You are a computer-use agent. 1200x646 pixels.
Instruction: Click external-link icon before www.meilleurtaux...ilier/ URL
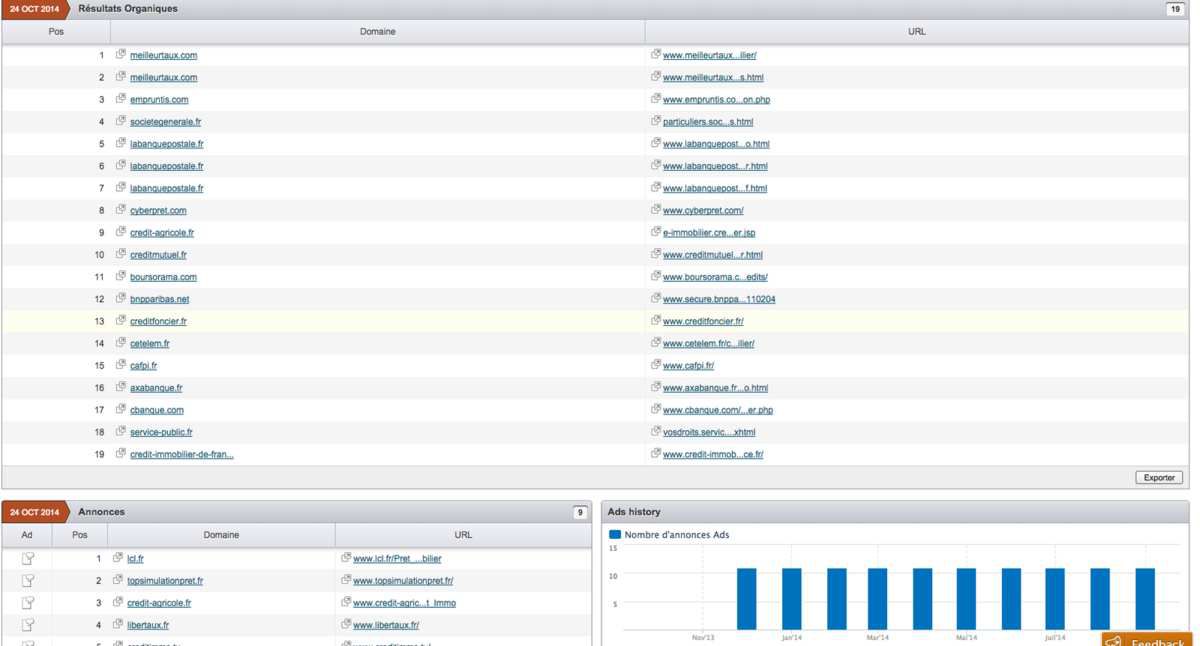coord(656,54)
